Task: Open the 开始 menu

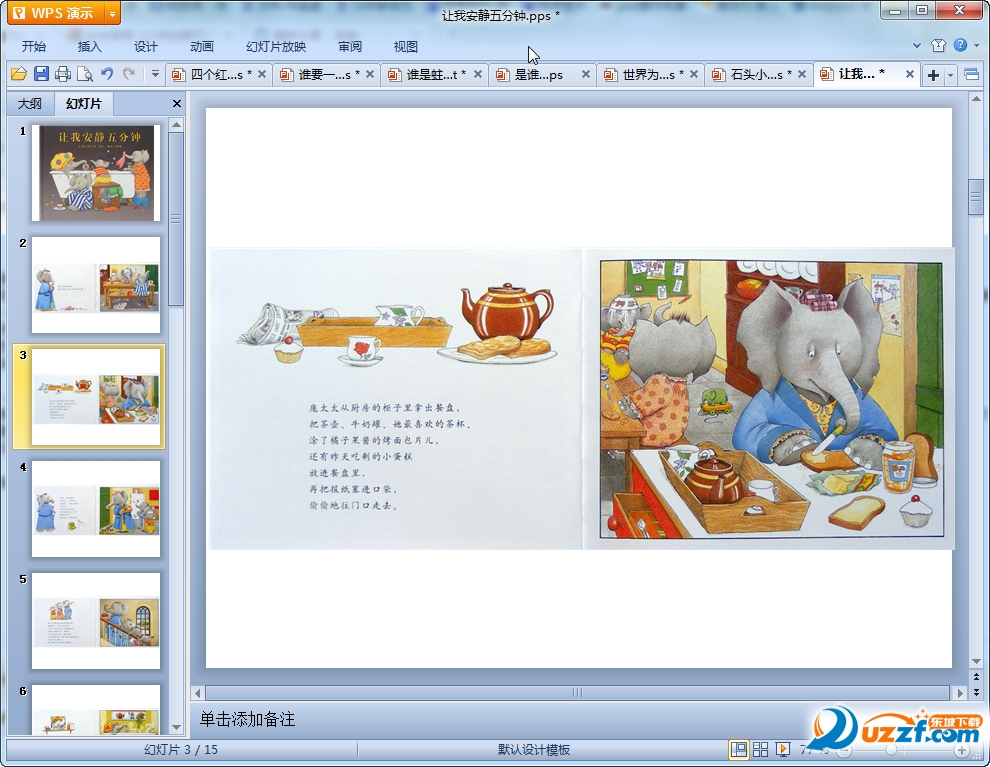Action: (33, 47)
